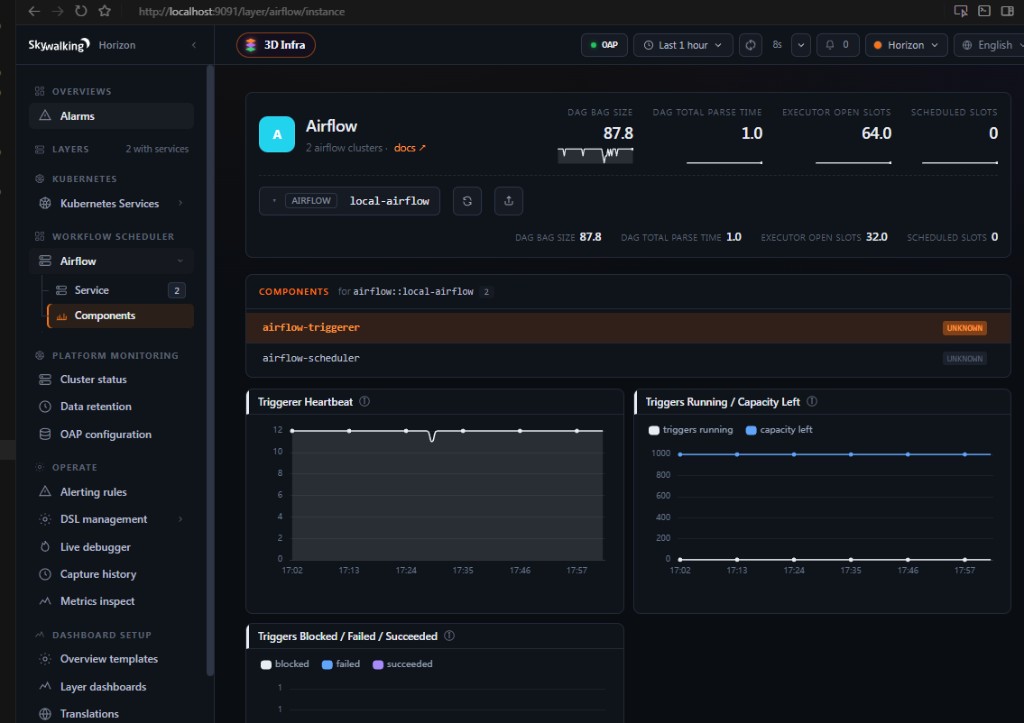Click the Components bar chart icon
Viewport: 1024px width, 723px height.
point(61,316)
